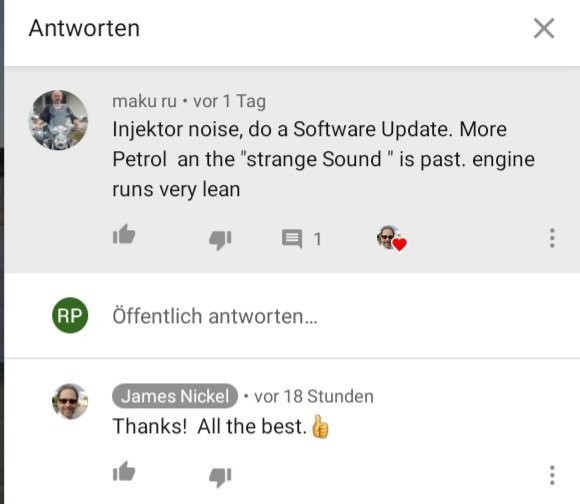Tap the green RP account avatar
The height and width of the screenshot is (504, 580).
(70, 315)
